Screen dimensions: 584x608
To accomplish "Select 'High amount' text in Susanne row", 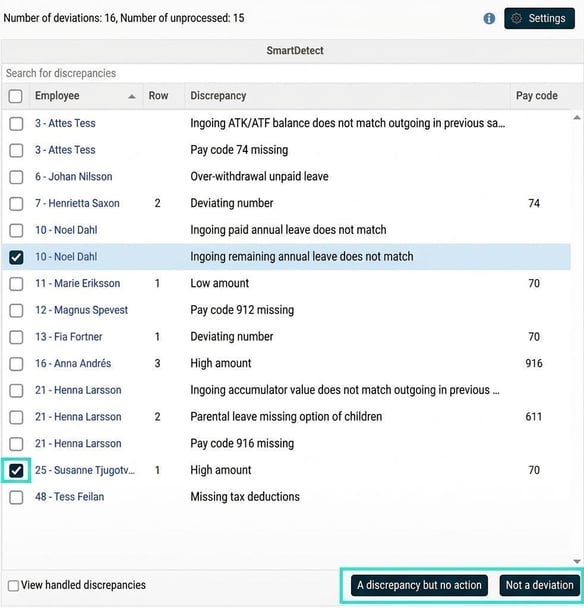I will (x=221, y=470).
